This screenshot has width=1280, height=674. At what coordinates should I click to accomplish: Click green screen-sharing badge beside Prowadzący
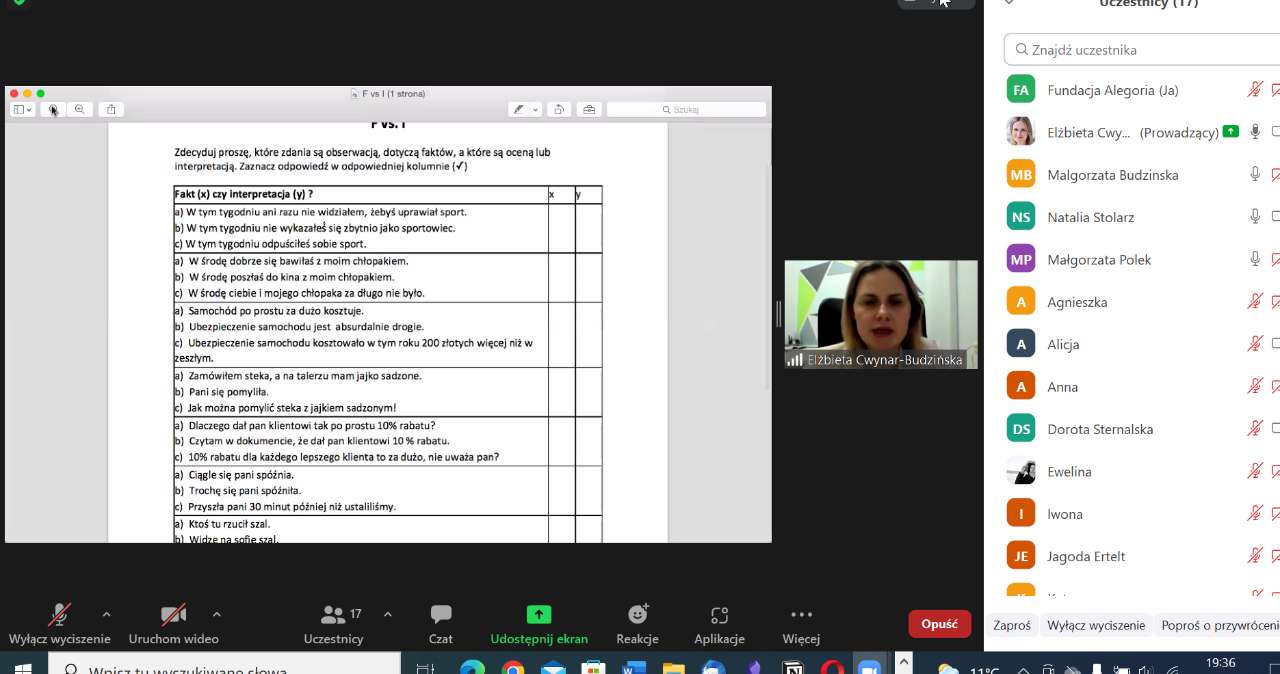tap(1231, 131)
